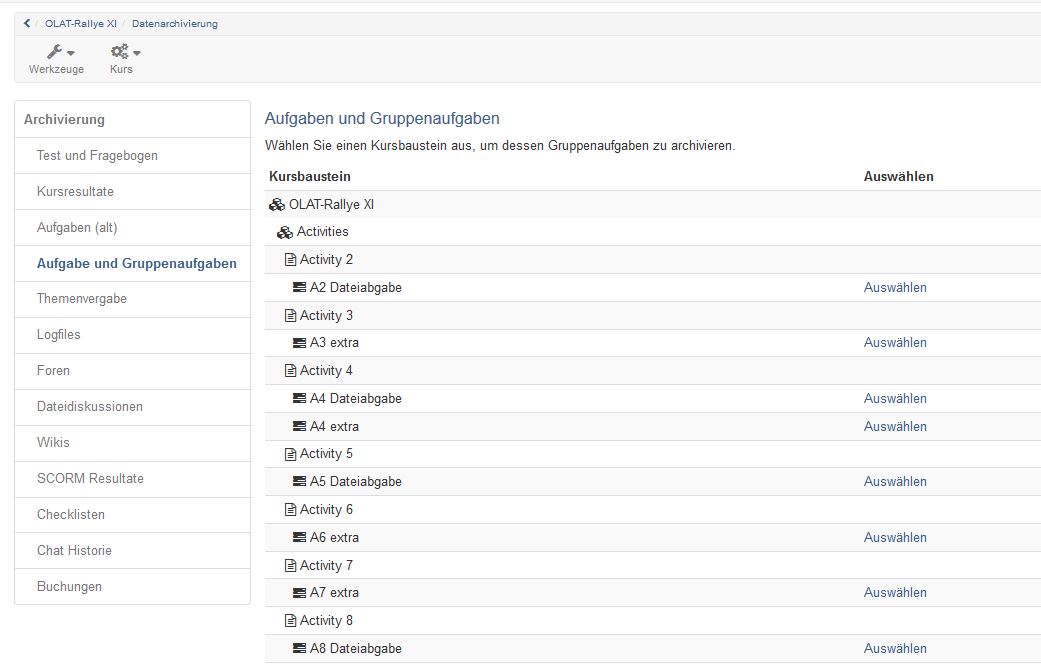Image resolution: width=1041 pixels, height=669 pixels.
Task: Click the task icon beside A2 Dateiabgabe
Action: 299,288
